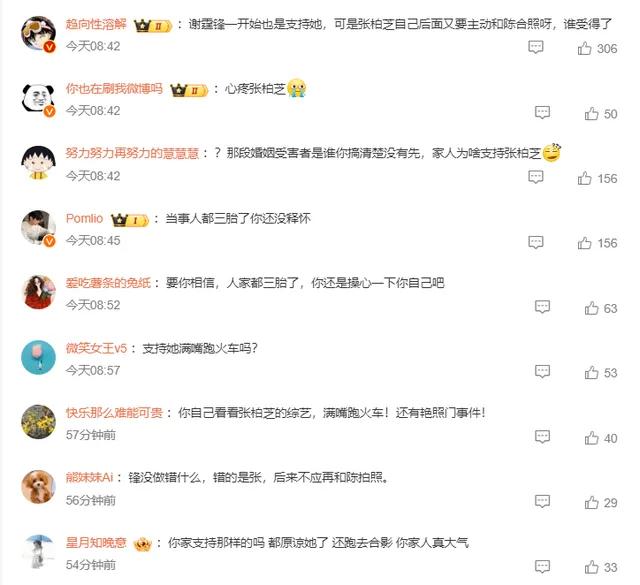Click the crown badge next to 星月知晚意
Screen dimensions: 640x585
pyautogui.click(x=142, y=544)
